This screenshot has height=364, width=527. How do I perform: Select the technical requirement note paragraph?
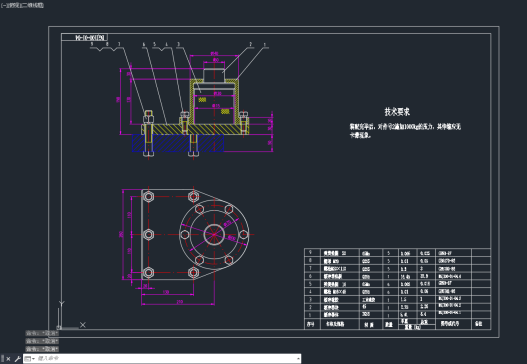point(405,131)
